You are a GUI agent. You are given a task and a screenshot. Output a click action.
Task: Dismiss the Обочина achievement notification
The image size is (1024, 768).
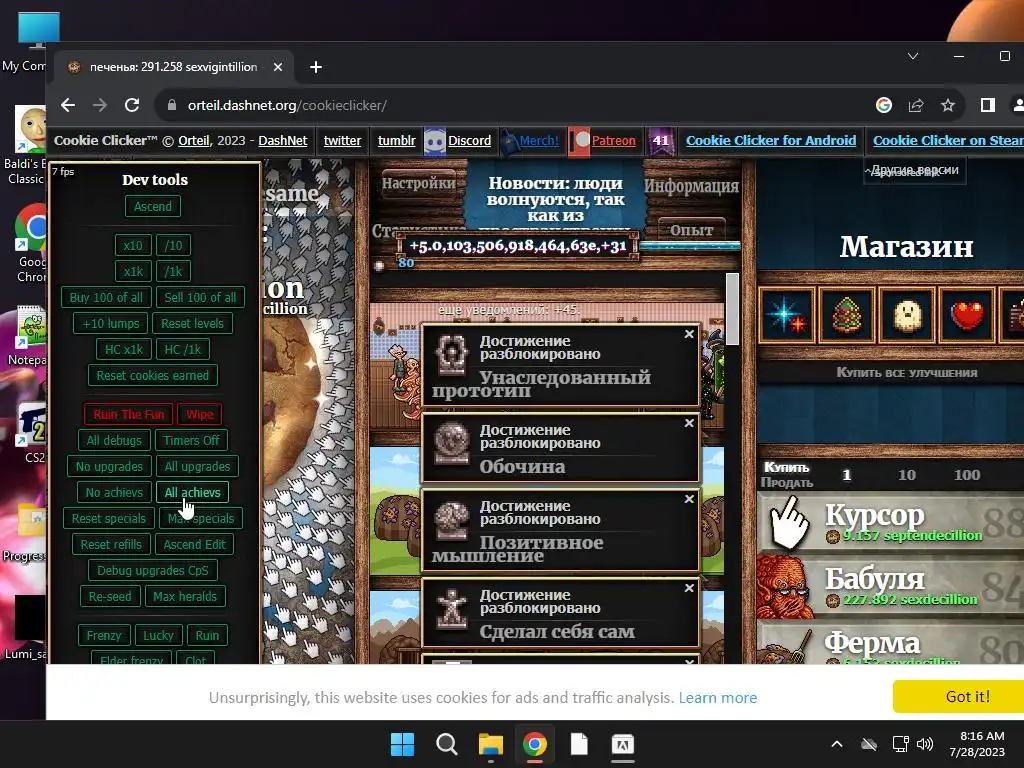tap(689, 423)
